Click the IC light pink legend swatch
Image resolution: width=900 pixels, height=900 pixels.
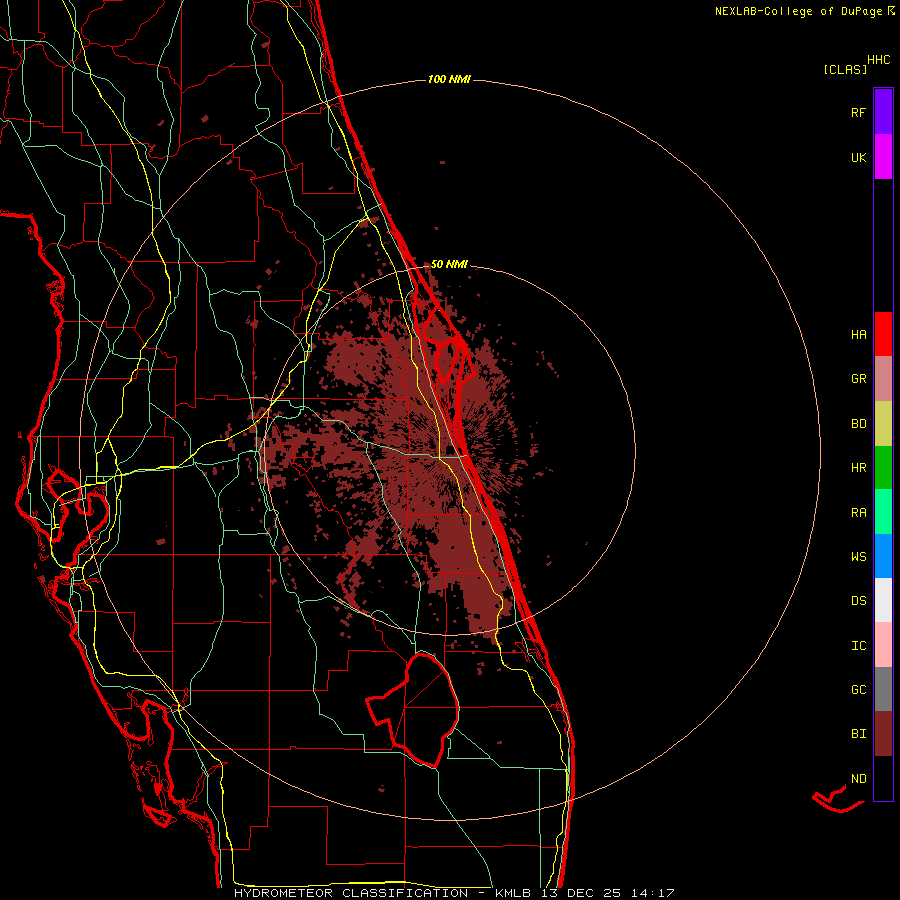[883, 645]
